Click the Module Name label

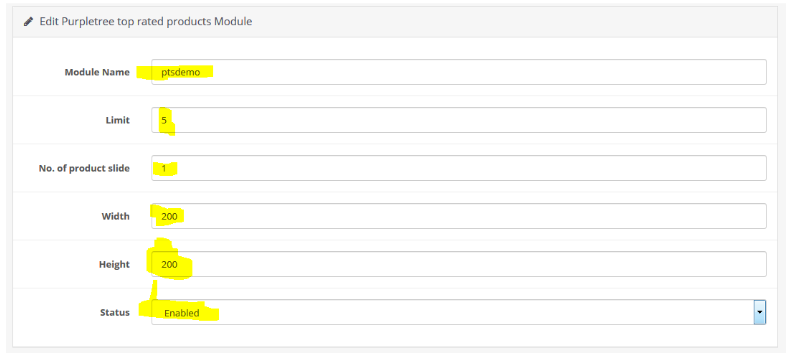click(x=97, y=72)
